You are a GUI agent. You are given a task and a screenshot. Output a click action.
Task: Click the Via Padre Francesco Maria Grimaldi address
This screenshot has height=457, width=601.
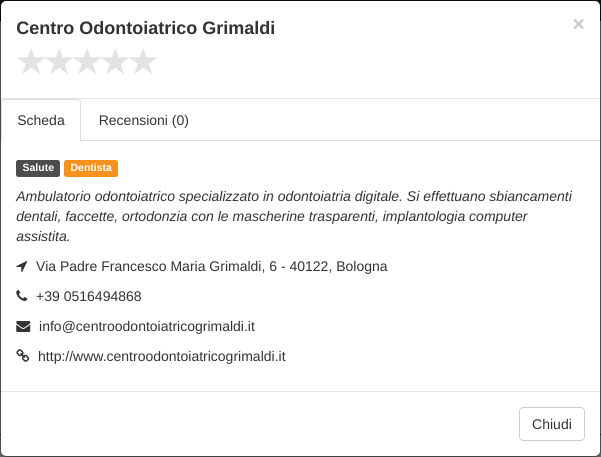[x=212, y=266]
